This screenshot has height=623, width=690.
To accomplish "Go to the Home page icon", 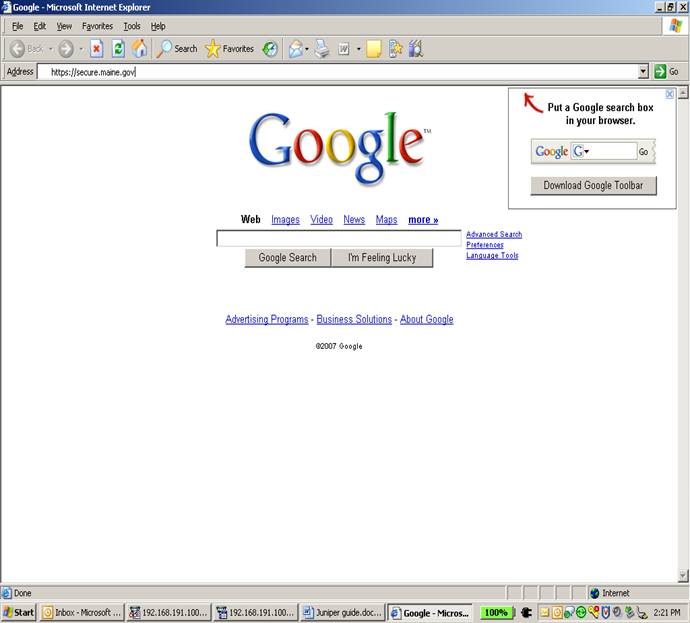I will coord(139,48).
